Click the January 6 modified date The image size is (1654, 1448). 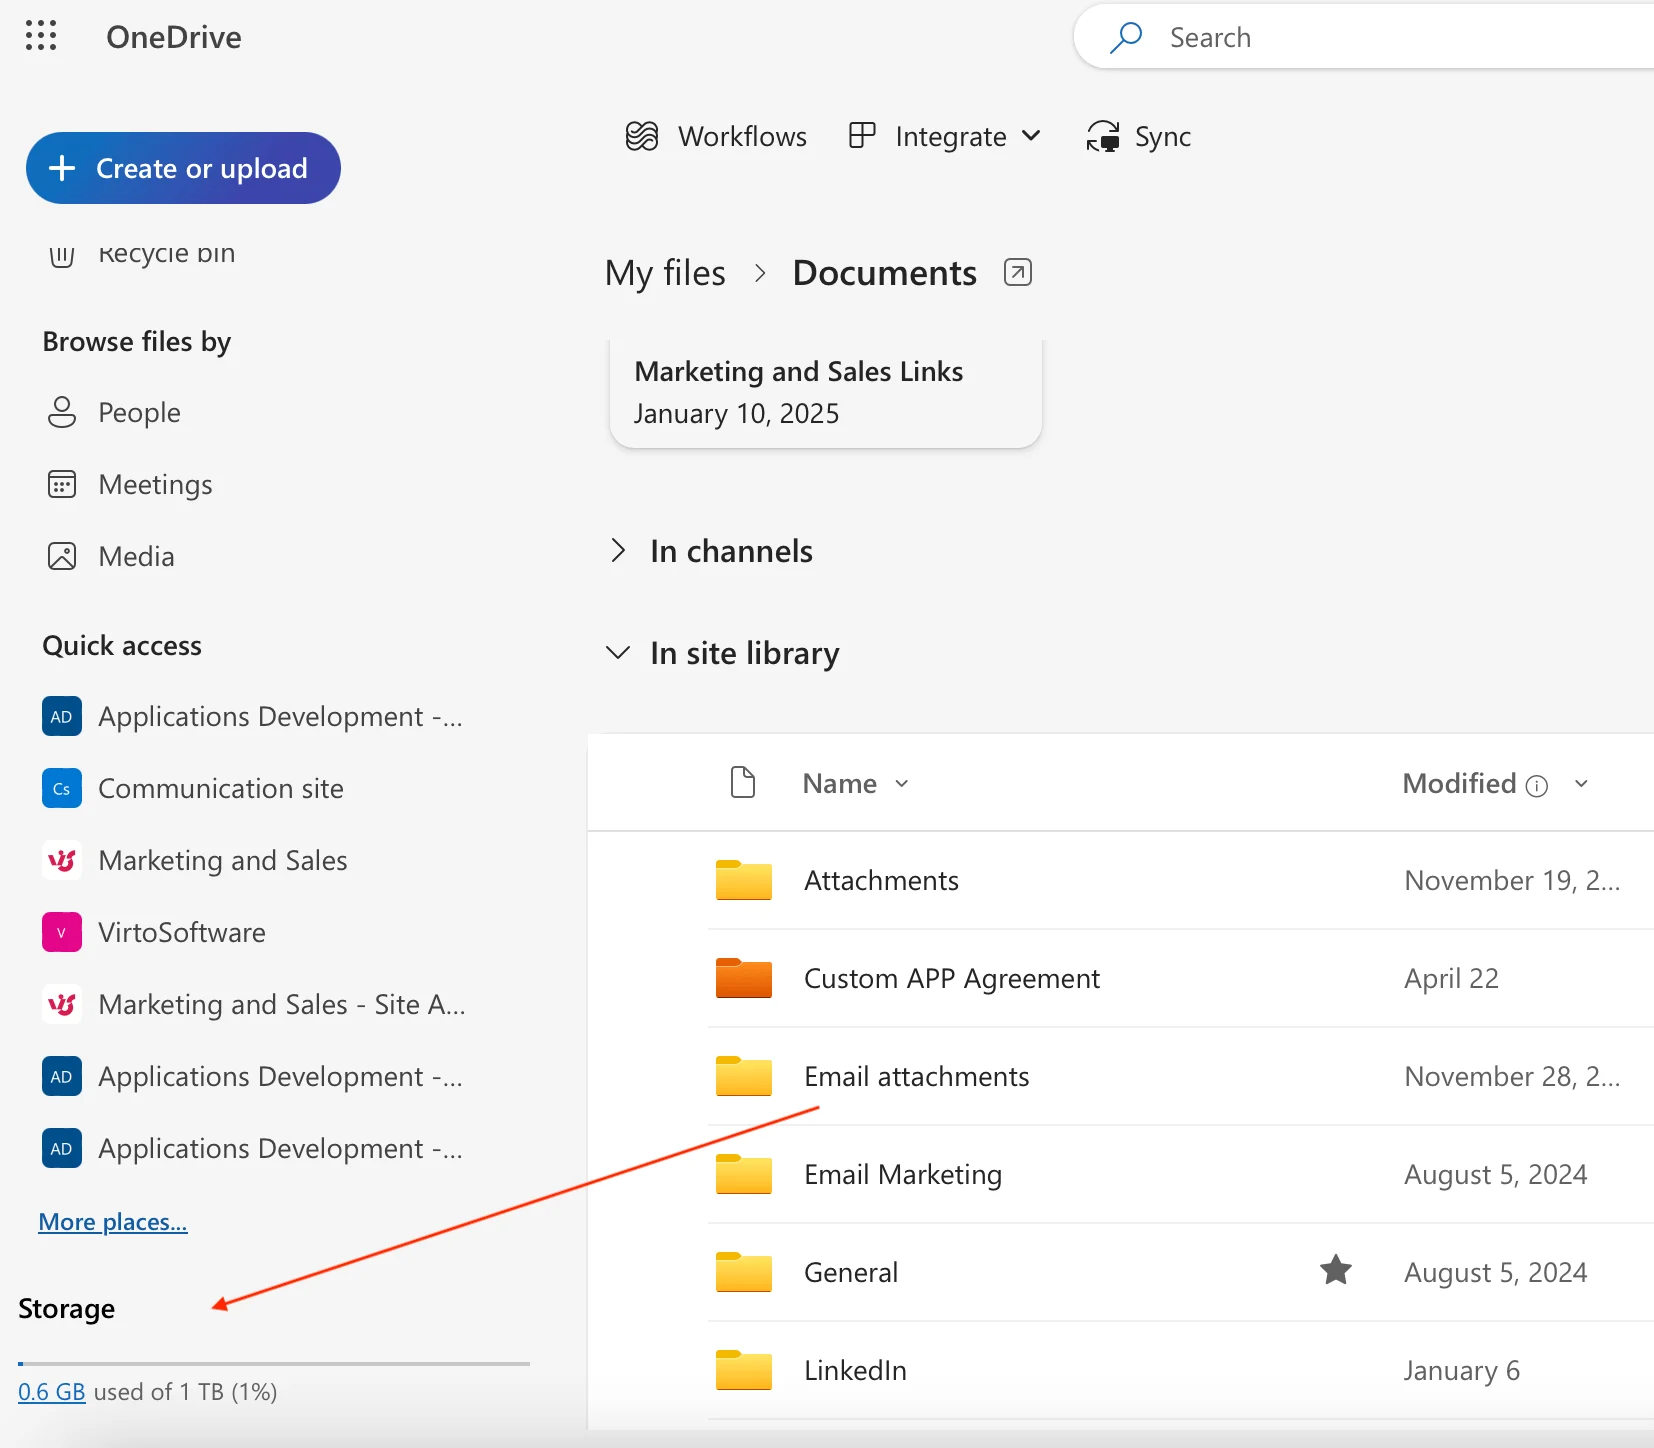pos(1462,1370)
